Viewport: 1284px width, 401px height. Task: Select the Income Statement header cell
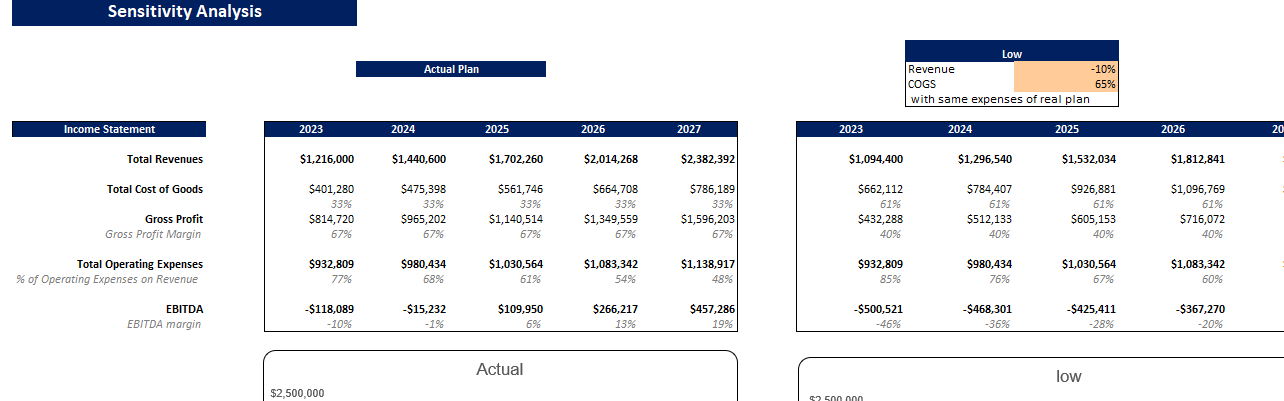[x=109, y=129]
